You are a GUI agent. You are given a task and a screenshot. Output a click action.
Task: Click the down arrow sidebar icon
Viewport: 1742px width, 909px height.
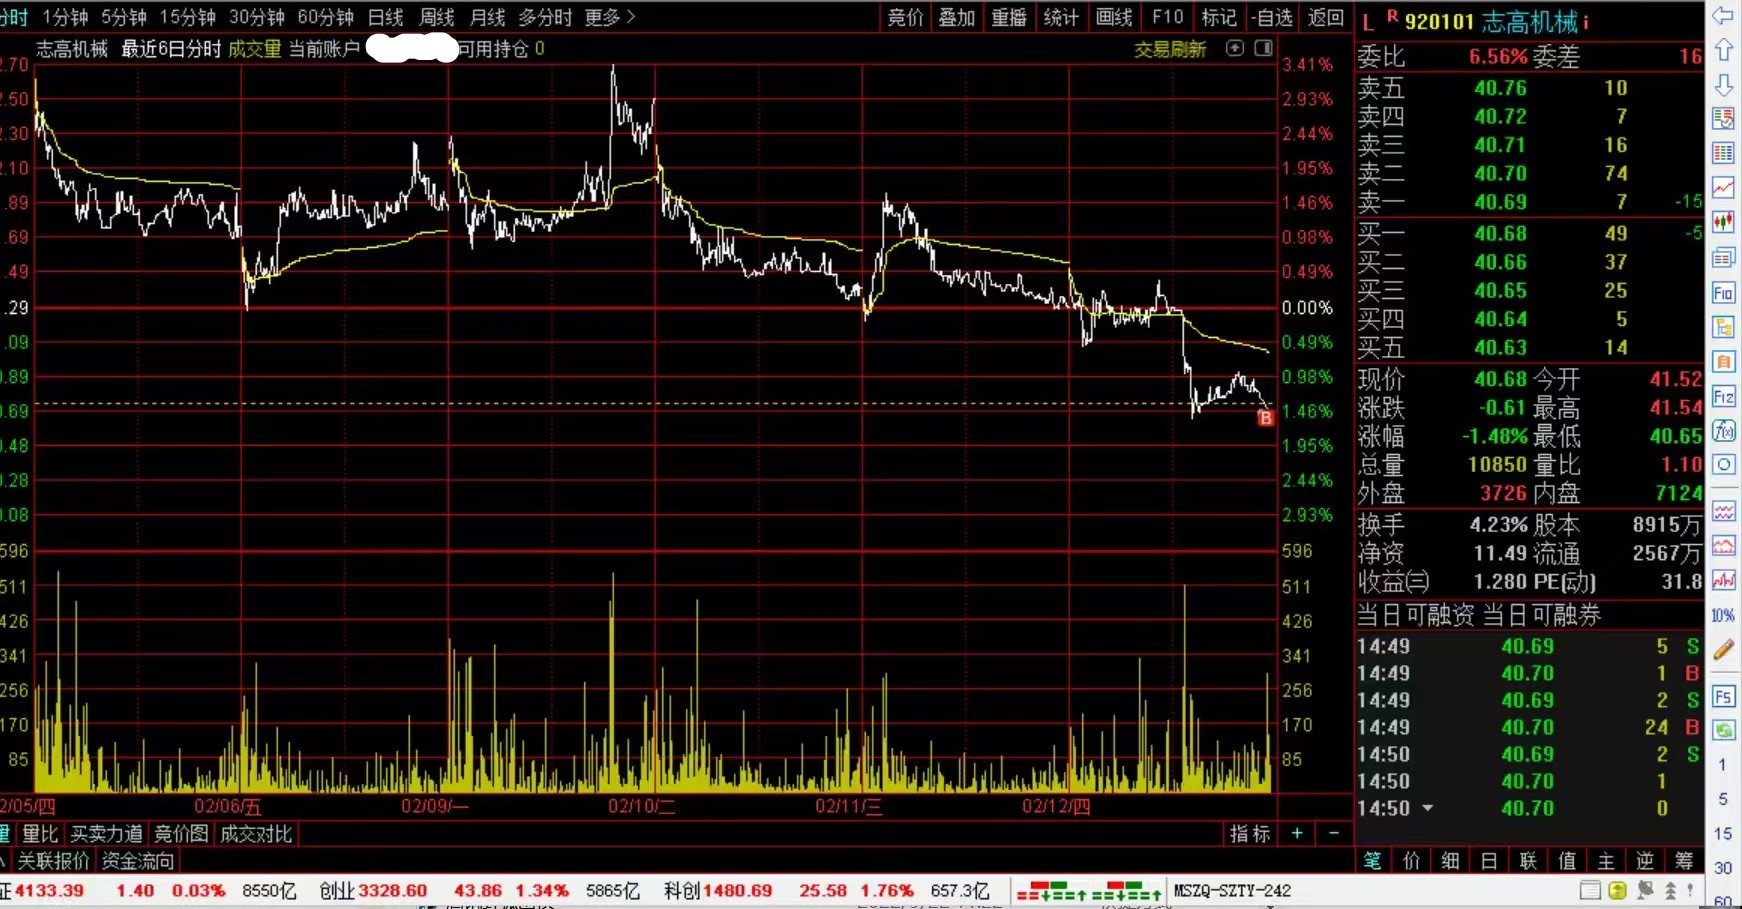[x=1723, y=85]
